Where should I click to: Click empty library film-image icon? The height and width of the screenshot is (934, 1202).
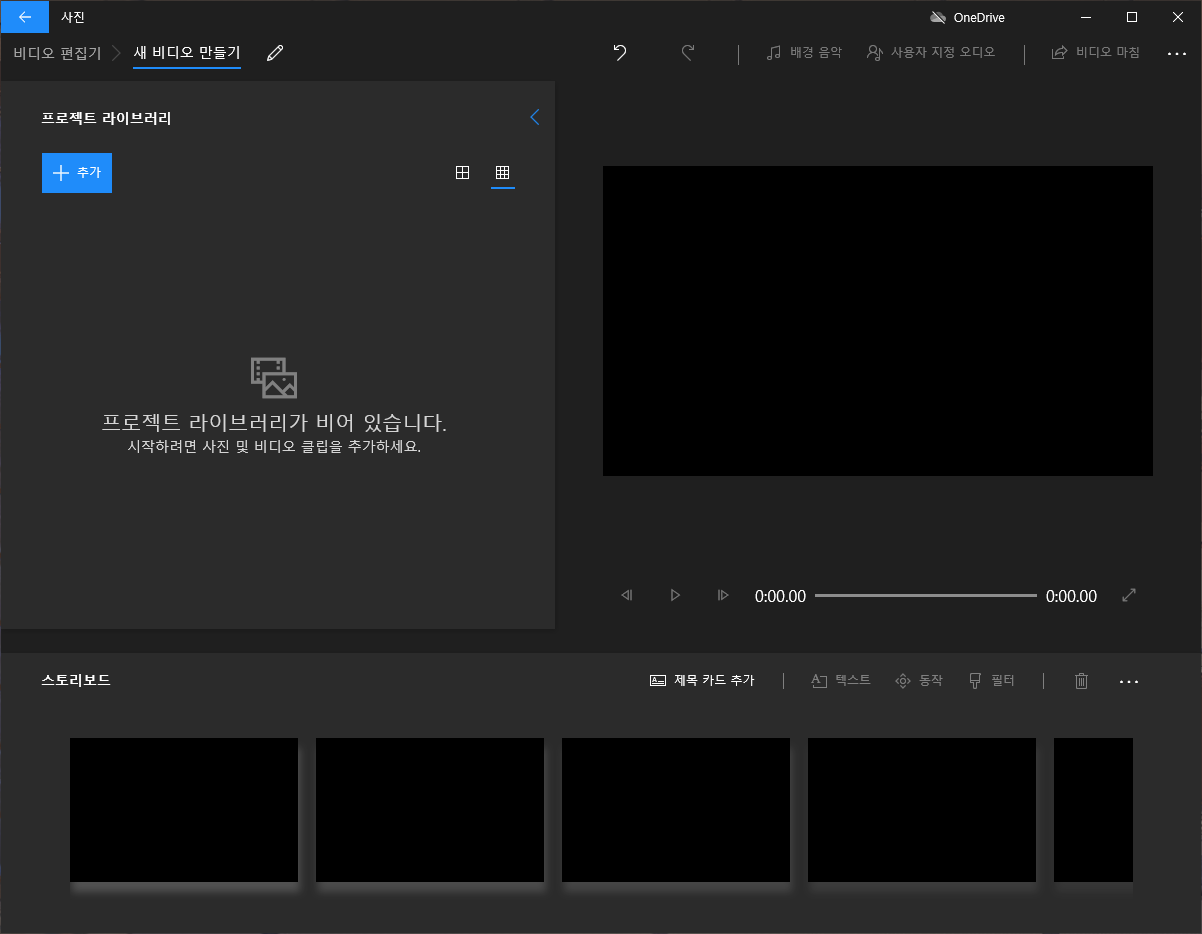pyautogui.click(x=274, y=378)
